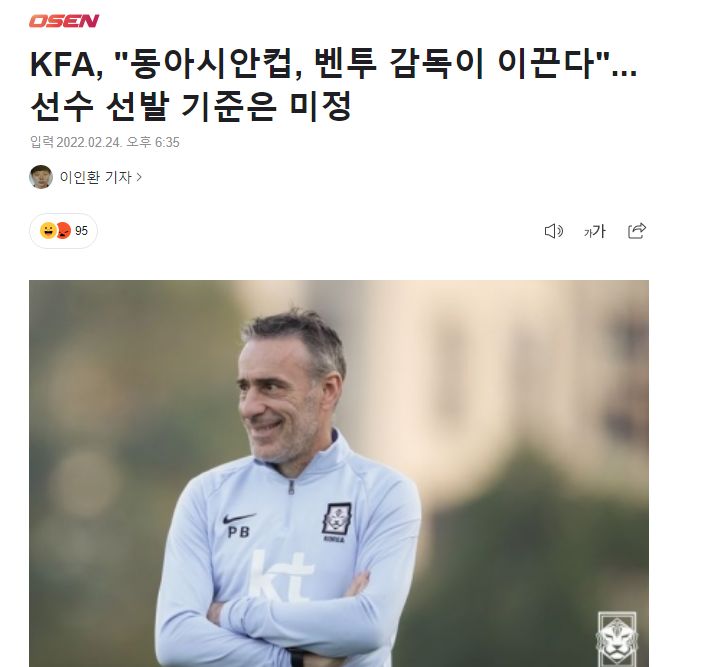The width and height of the screenshot is (724, 667).
Task: Play article audio with speaker icon
Action: (554, 231)
